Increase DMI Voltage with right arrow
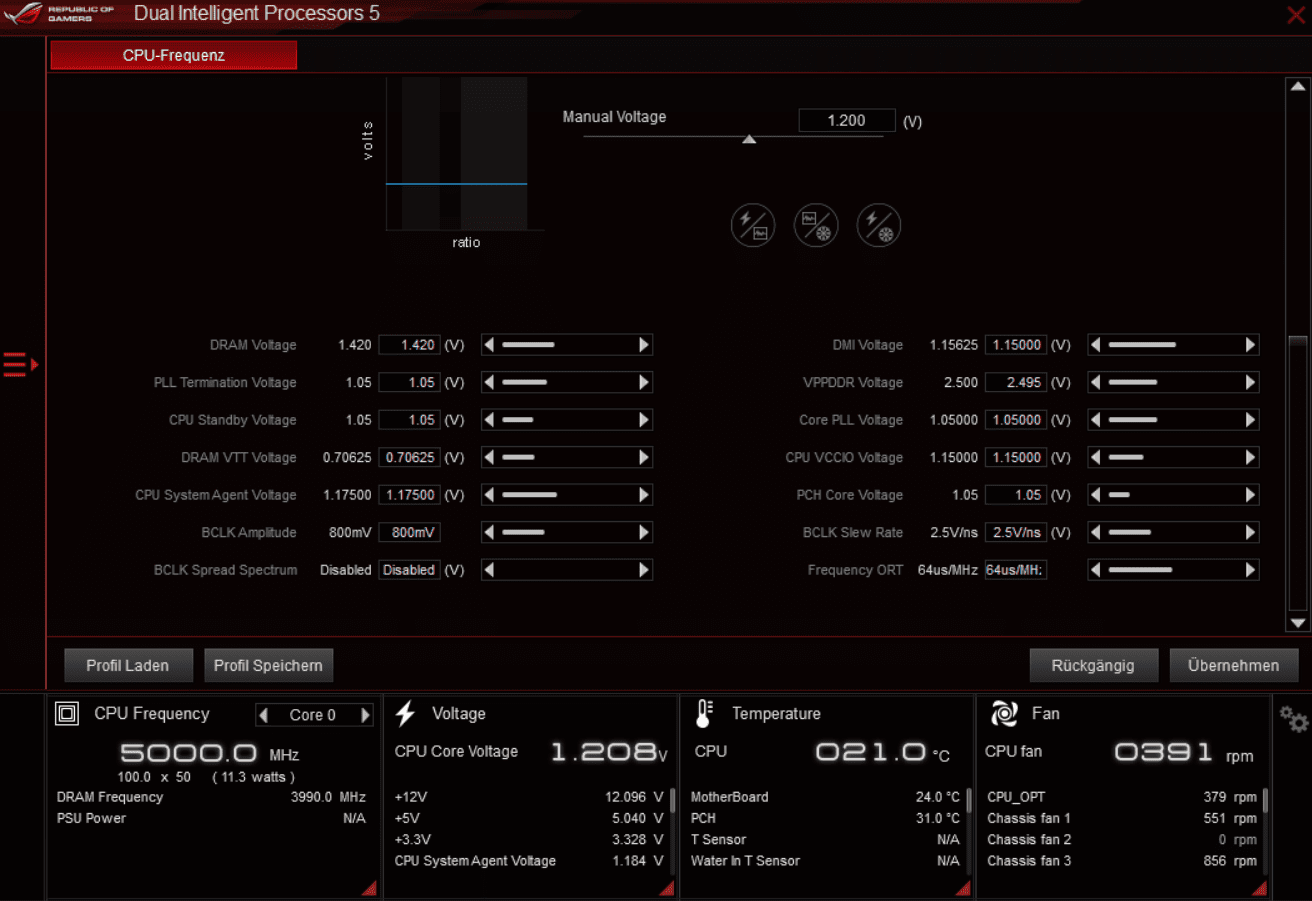This screenshot has width=1312, height=901. pyautogui.click(x=1250, y=345)
